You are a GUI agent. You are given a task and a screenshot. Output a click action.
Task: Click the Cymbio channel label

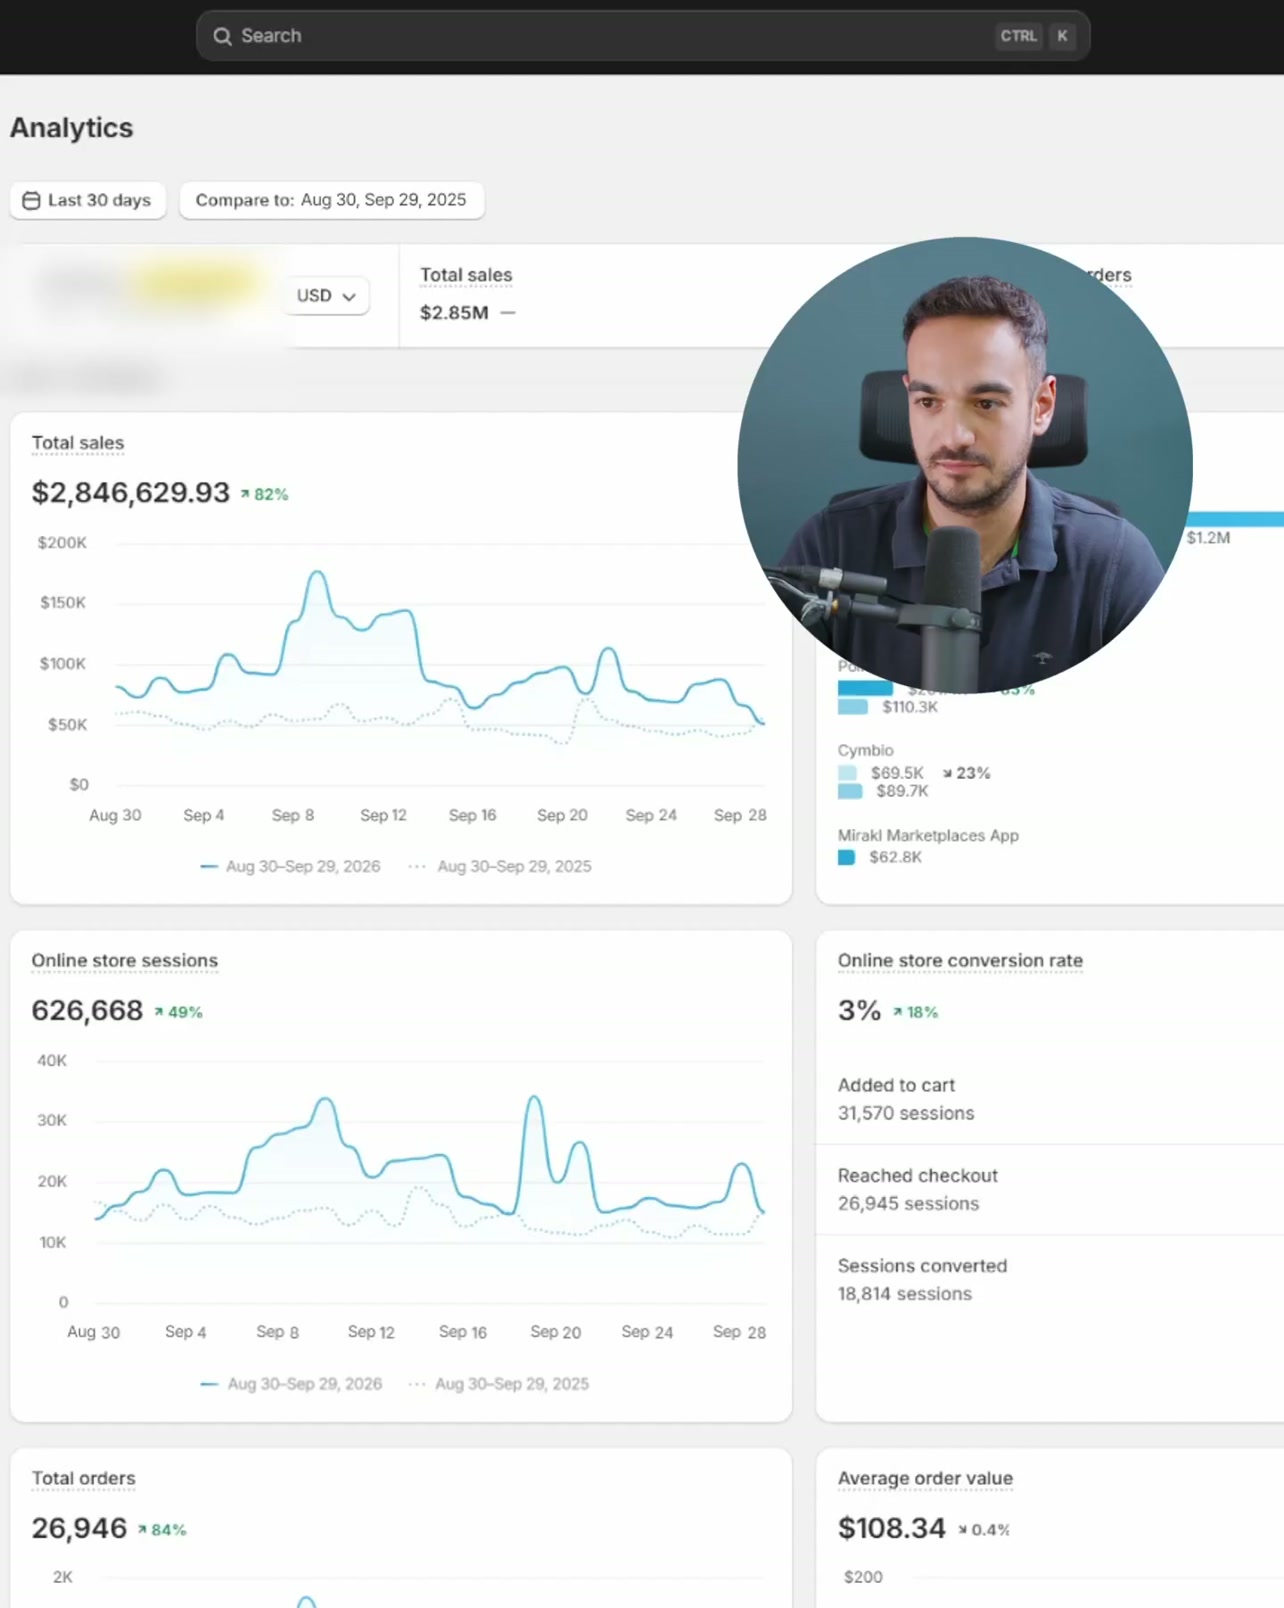(865, 750)
